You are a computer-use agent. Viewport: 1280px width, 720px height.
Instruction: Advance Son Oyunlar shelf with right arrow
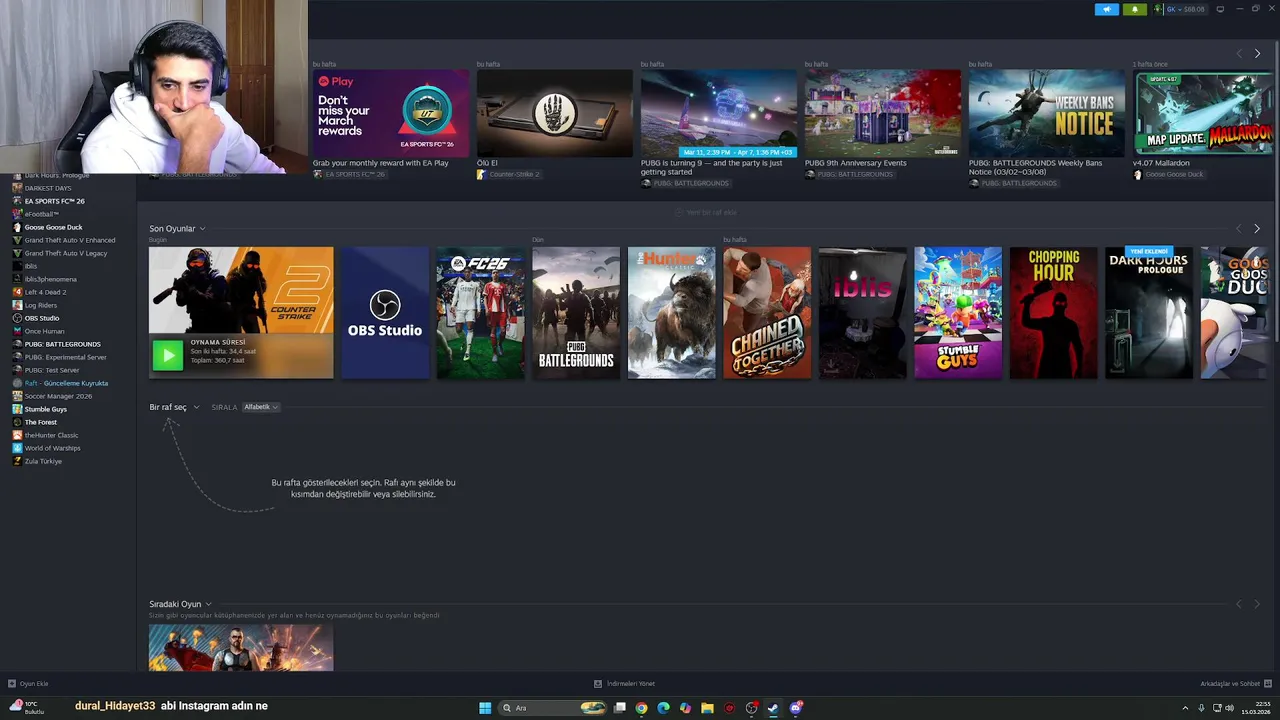(x=1257, y=229)
